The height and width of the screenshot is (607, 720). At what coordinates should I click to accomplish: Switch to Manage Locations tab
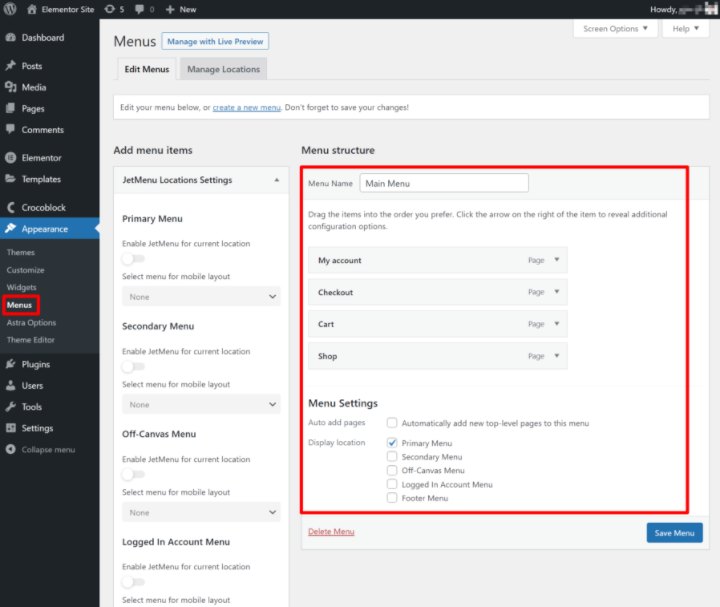click(x=223, y=69)
